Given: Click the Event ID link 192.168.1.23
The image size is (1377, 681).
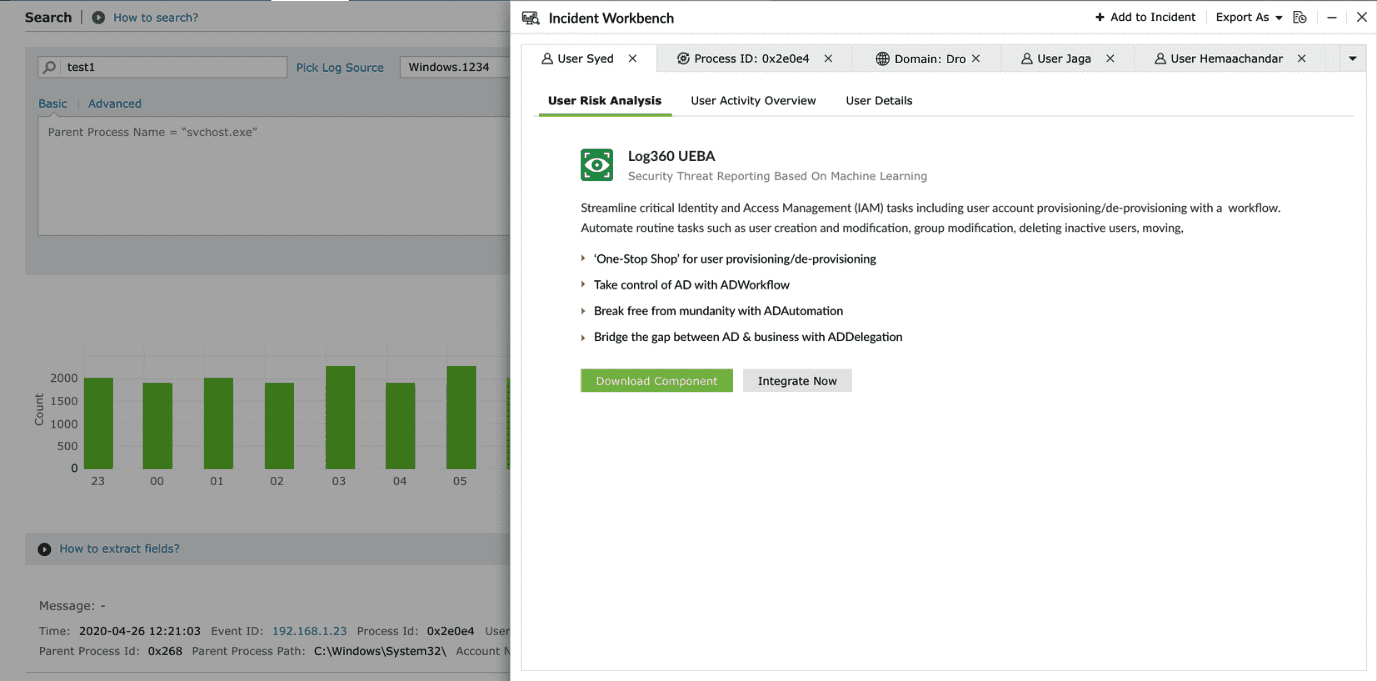Looking at the screenshot, I should [x=309, y=631].
